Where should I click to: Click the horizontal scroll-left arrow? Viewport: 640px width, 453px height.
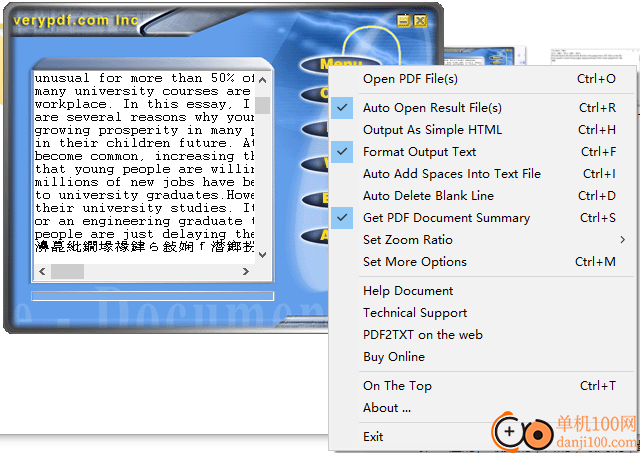(x=42, y=271)
